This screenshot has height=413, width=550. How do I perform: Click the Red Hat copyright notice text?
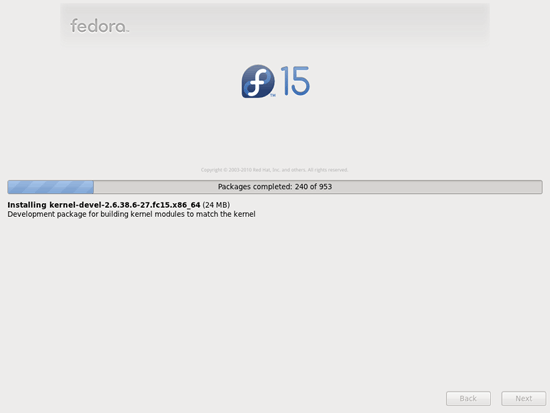tap(274, 170)
